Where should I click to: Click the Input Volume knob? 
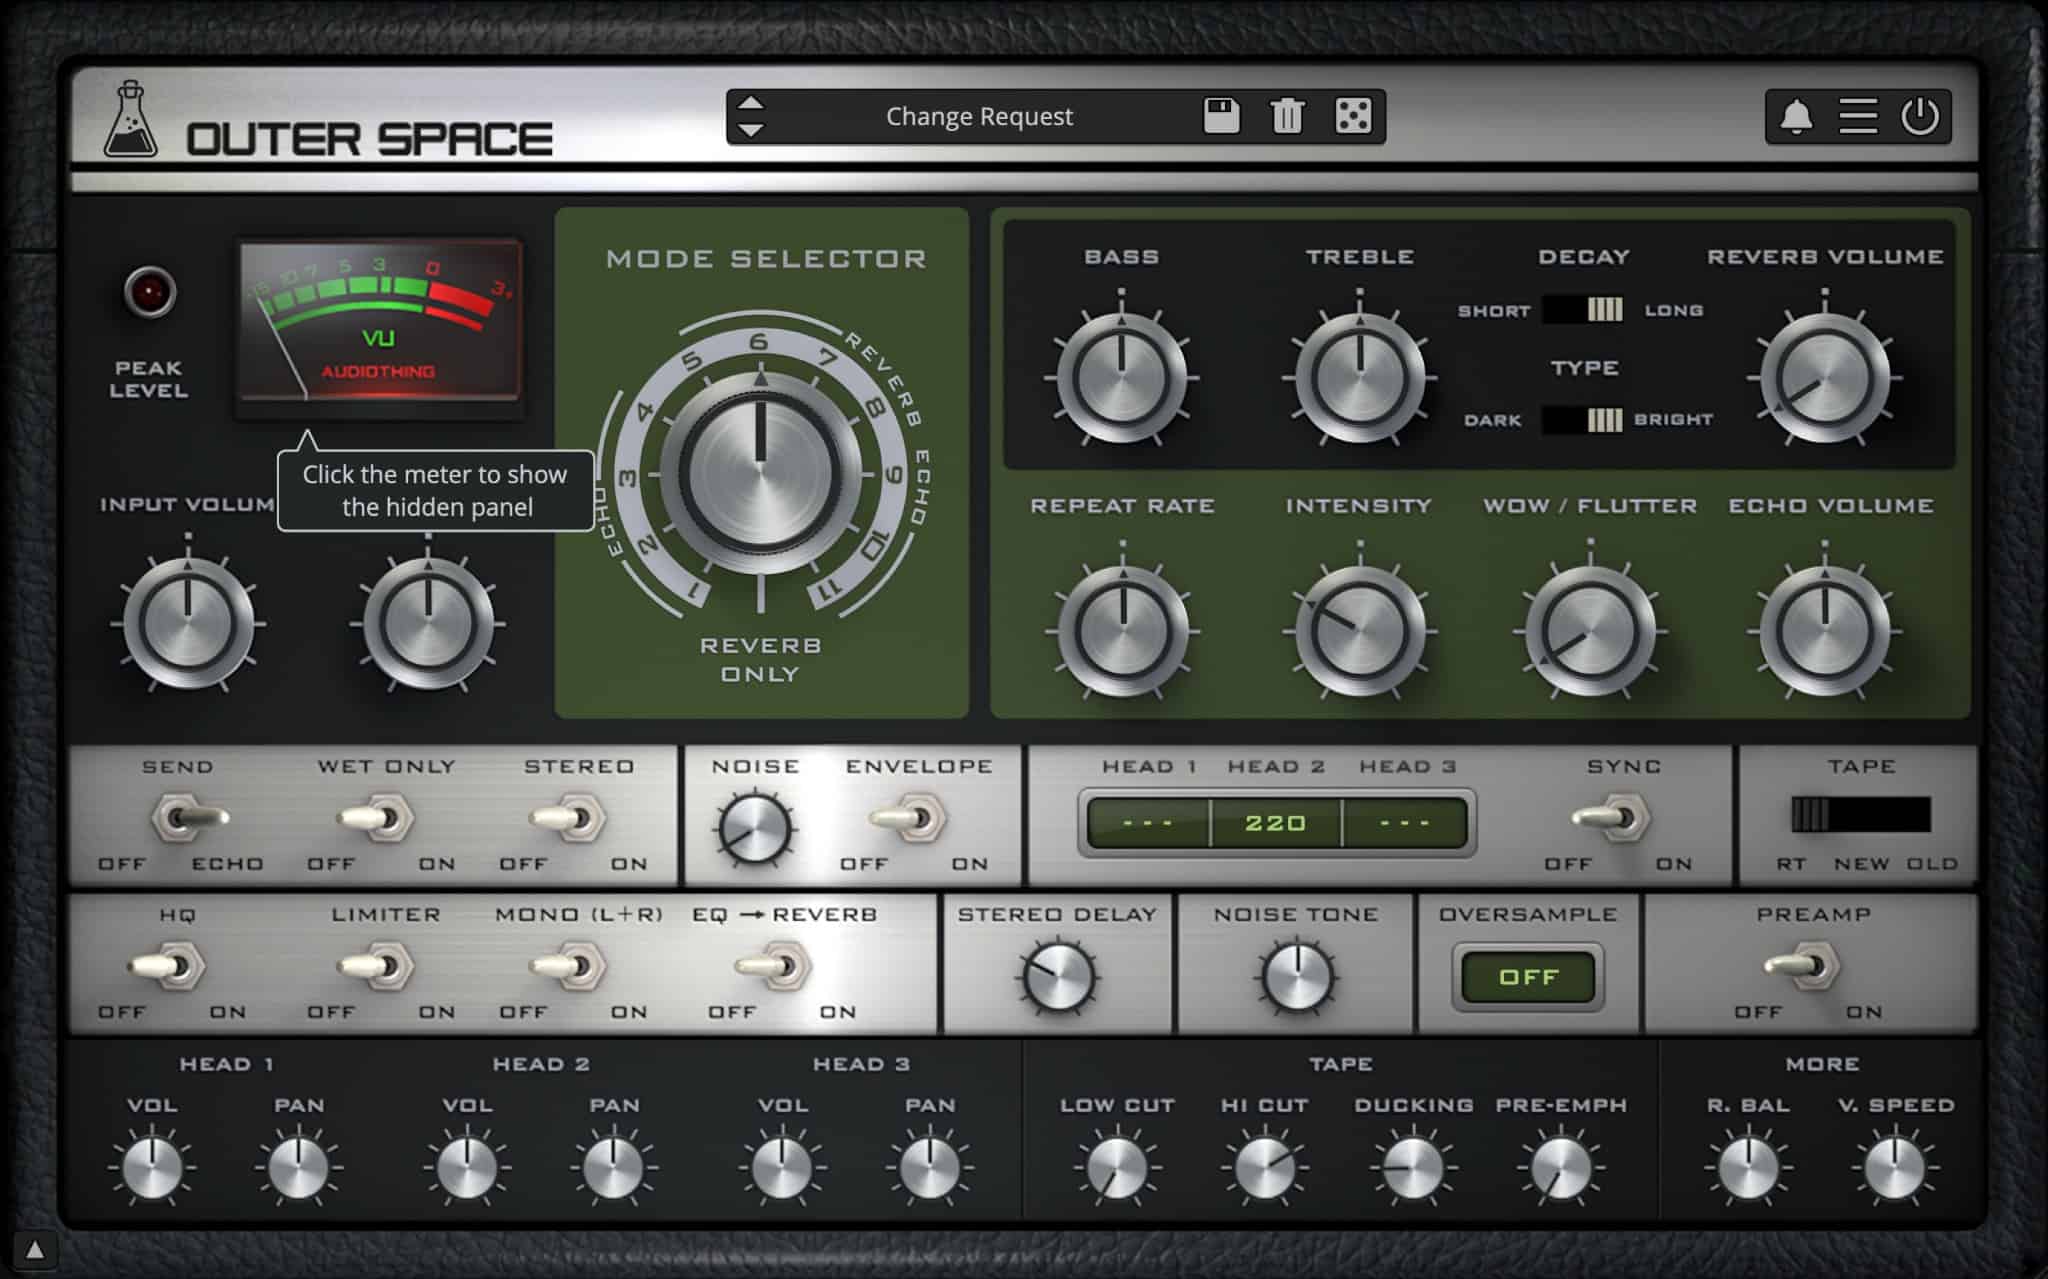coord(188,623)
